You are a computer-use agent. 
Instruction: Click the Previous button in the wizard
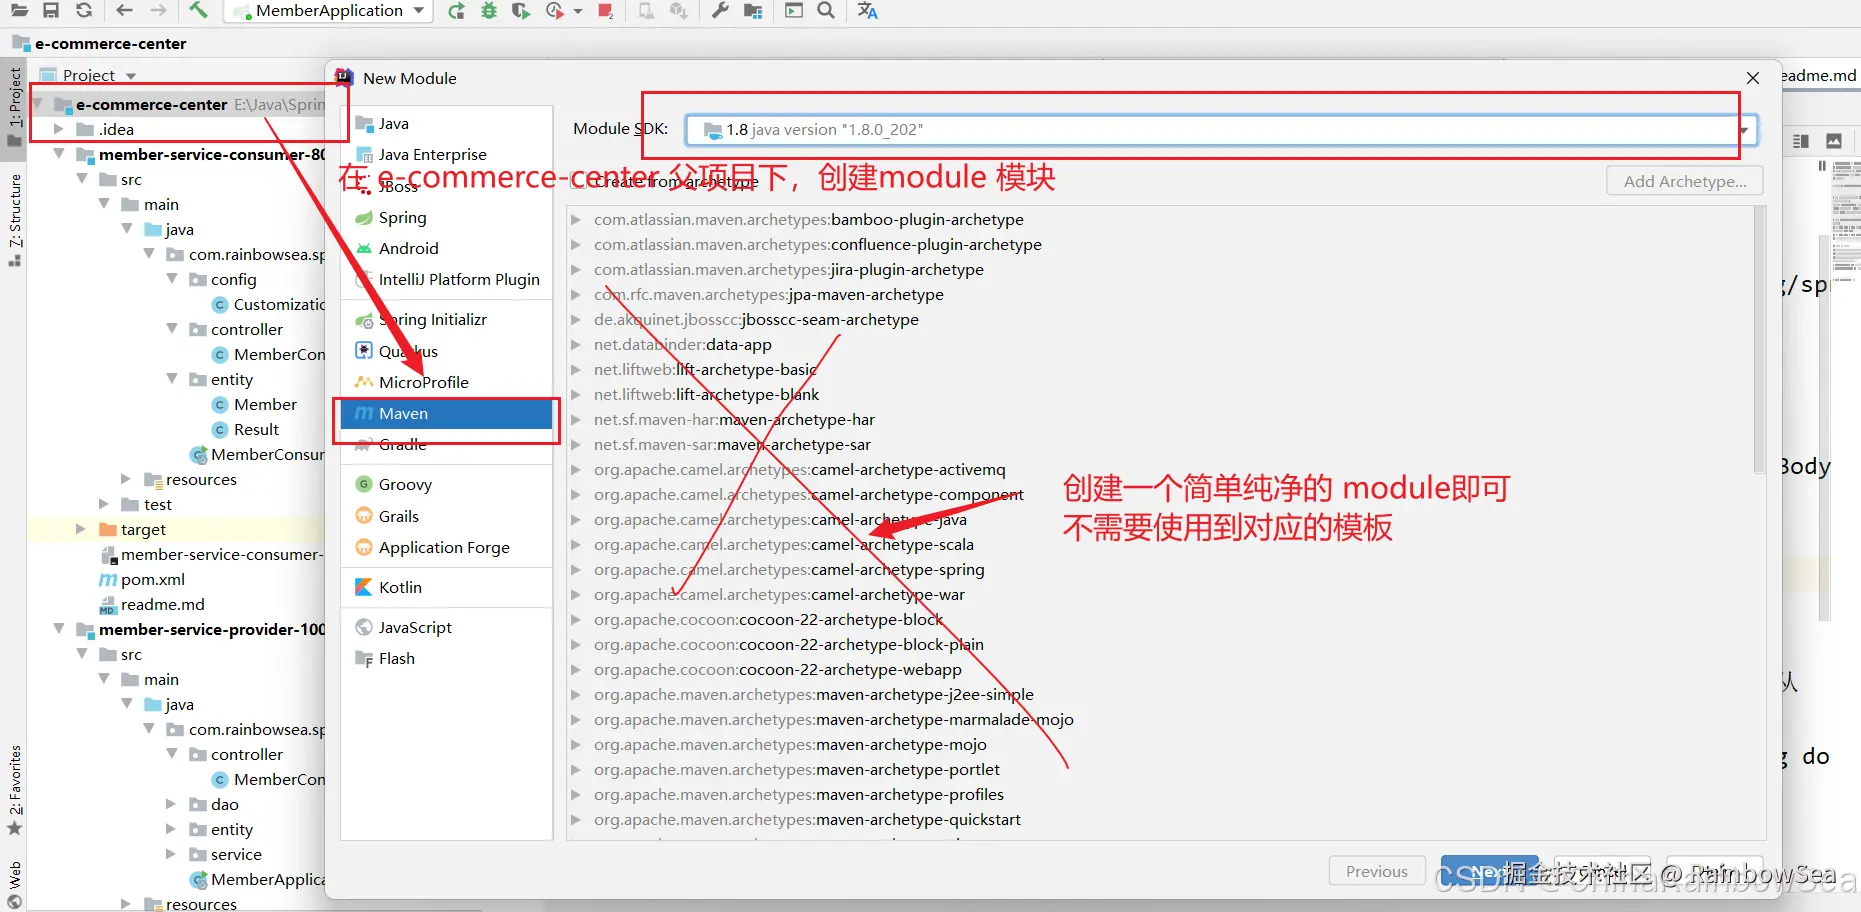click(1376, 871)
